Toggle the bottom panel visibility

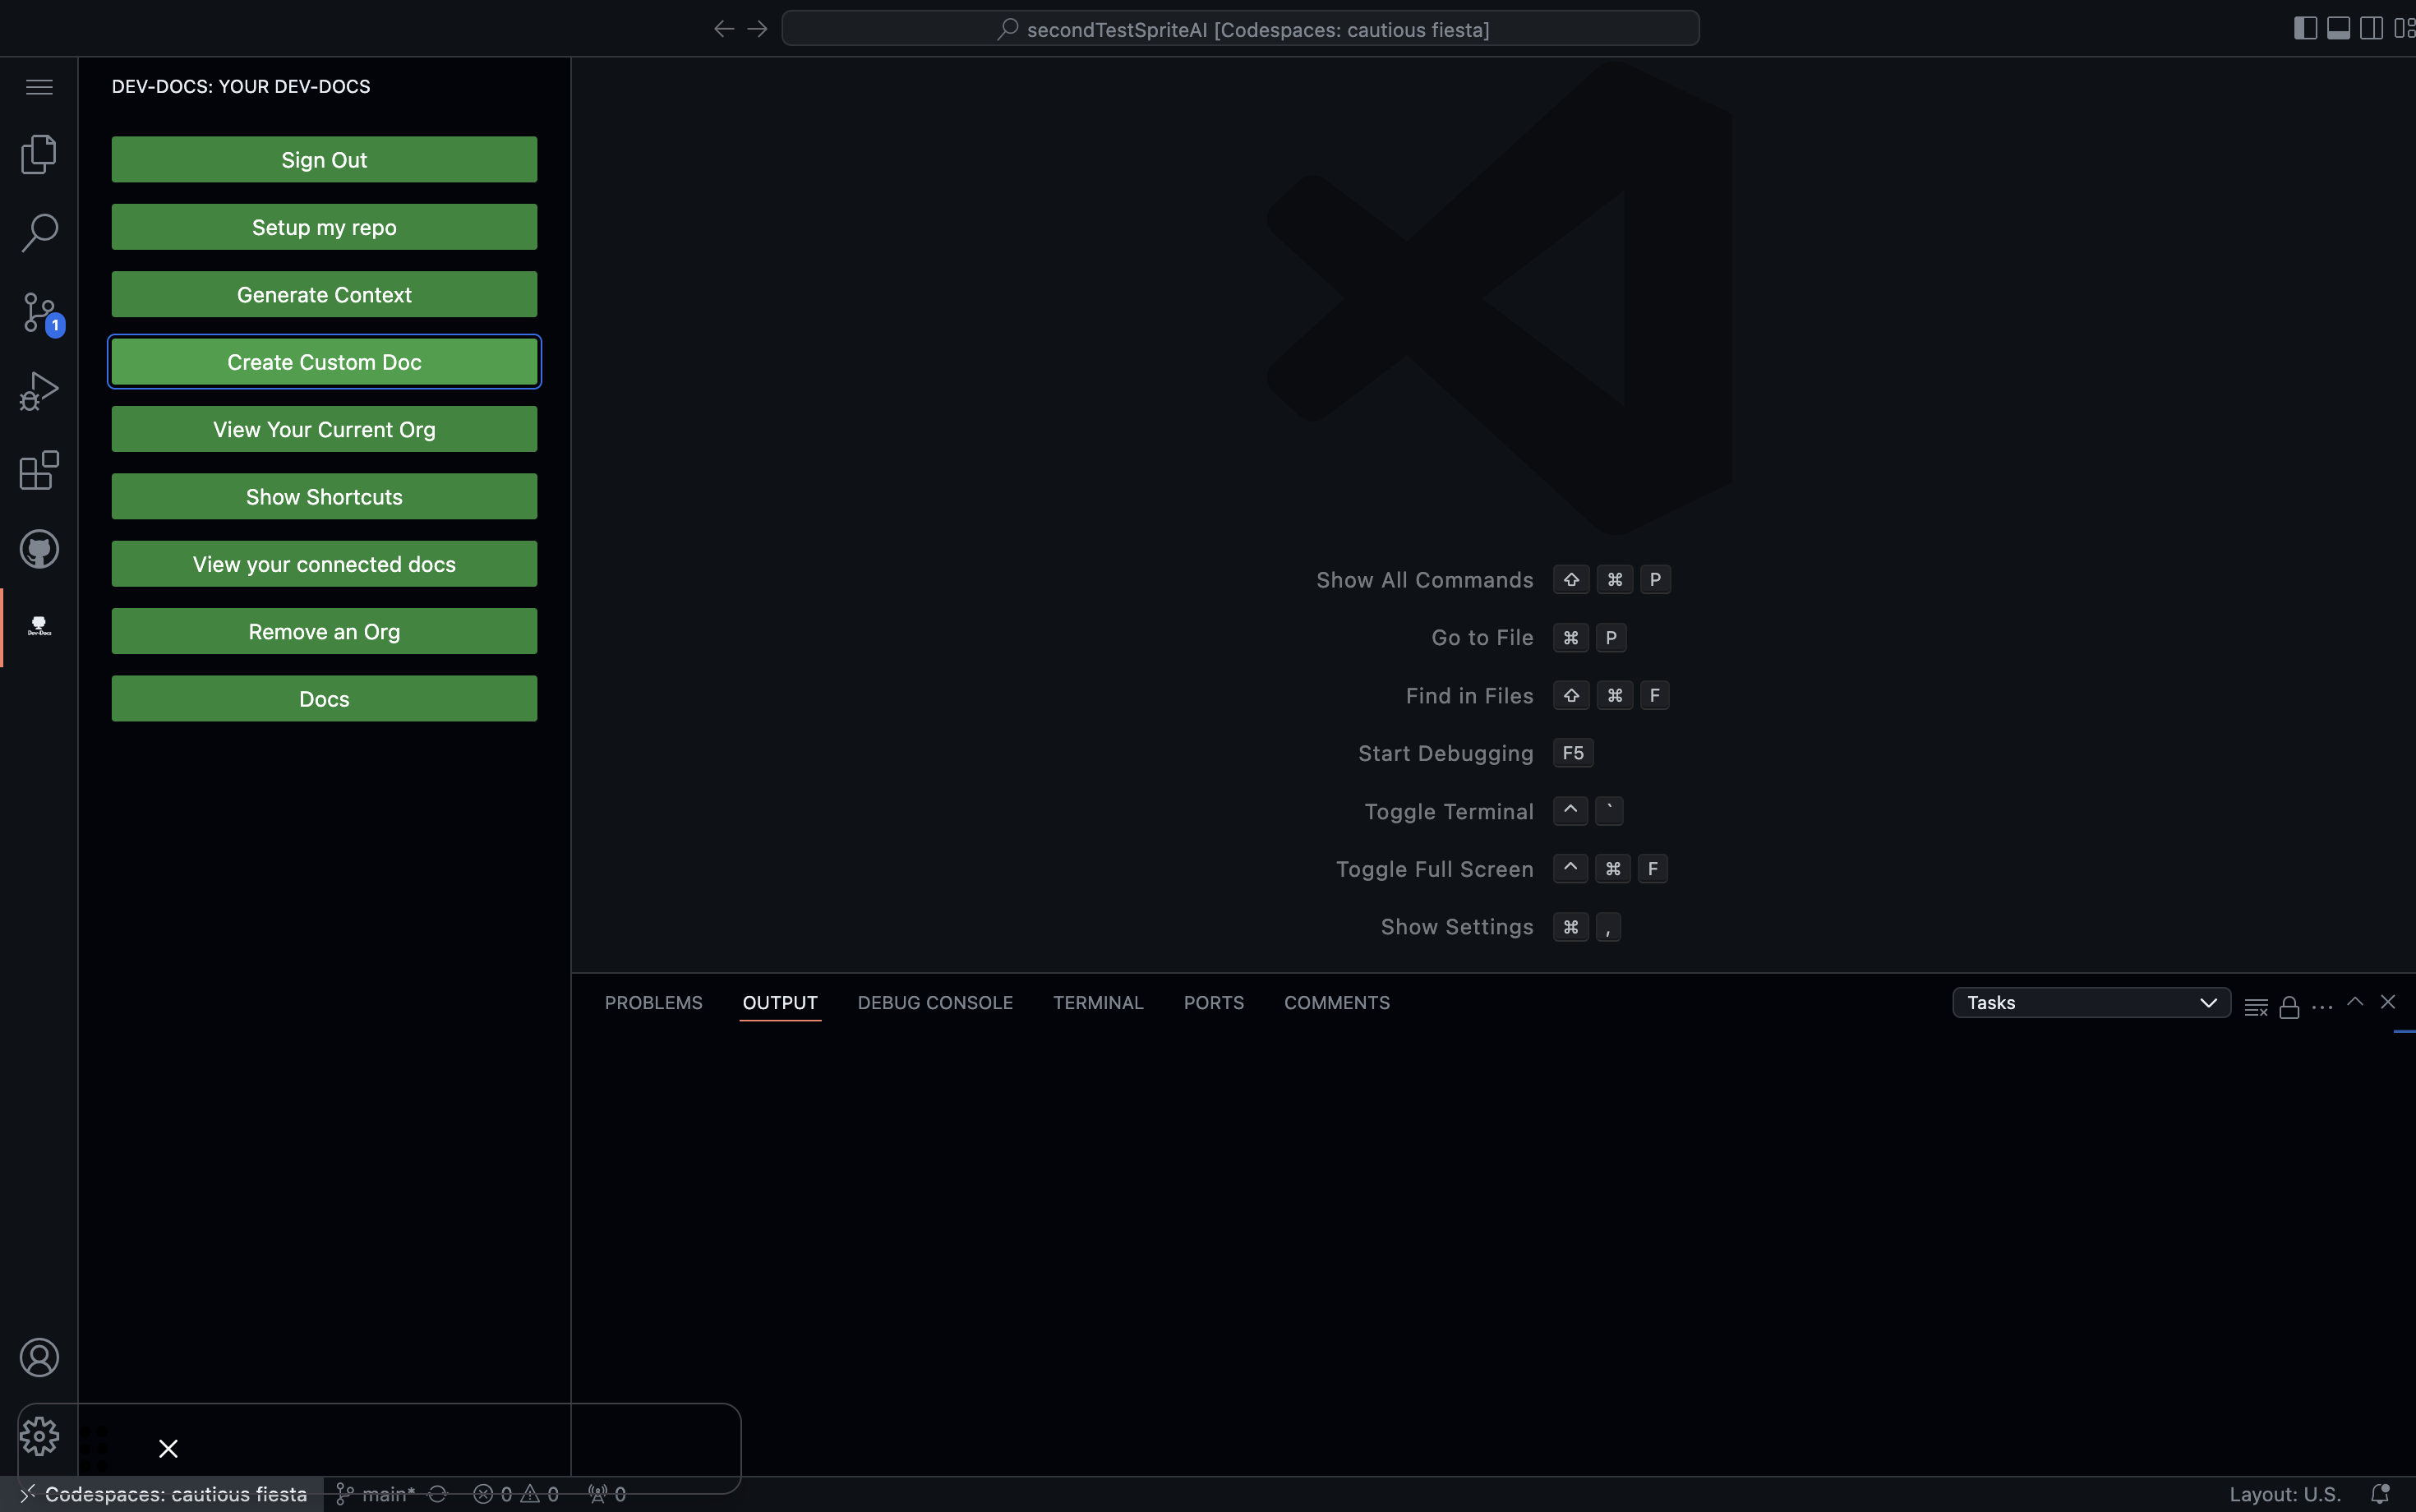point(2339,27)
